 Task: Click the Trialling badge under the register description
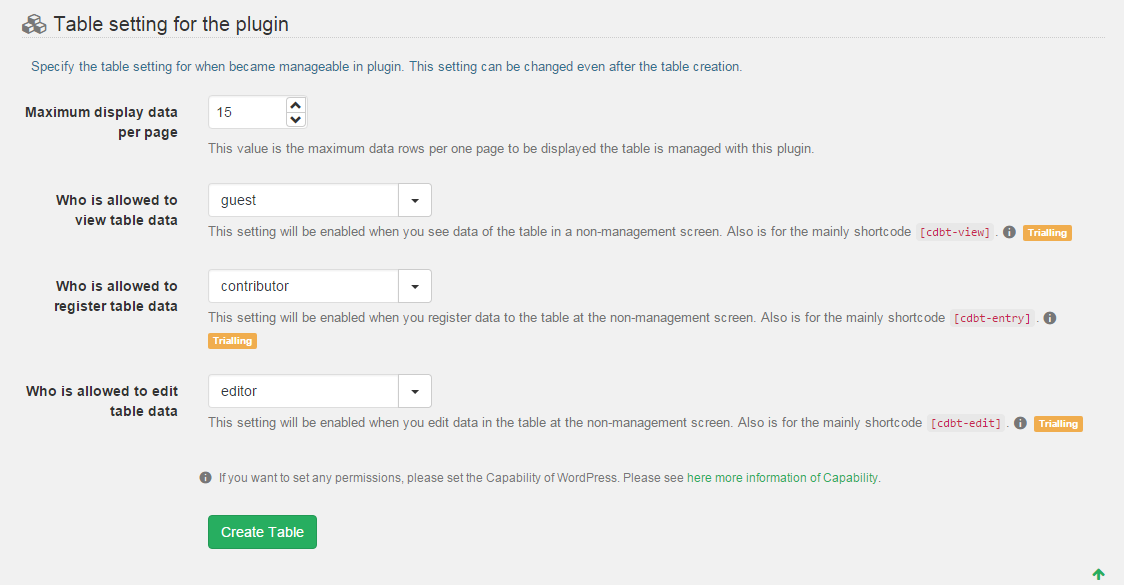point(232,341)
